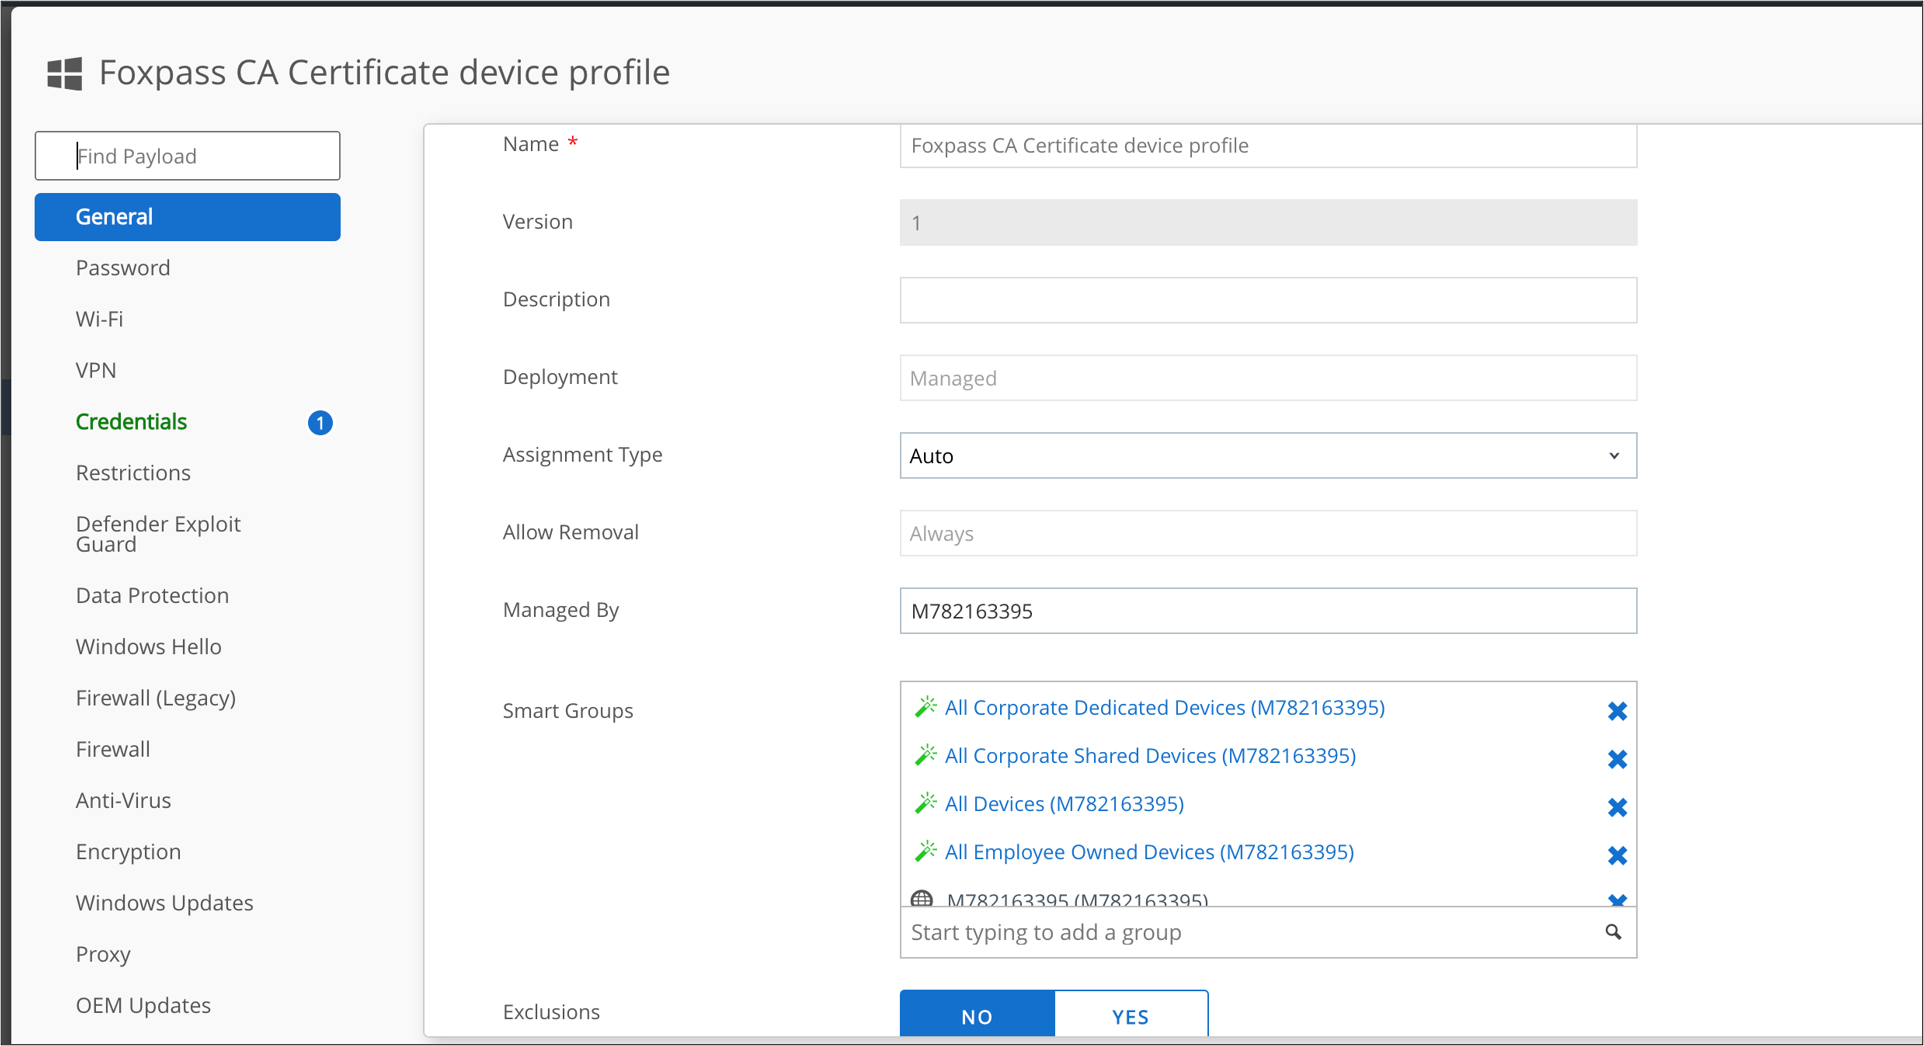This screenshot has width=1924, height=1046.
Task: Open the Credentials payload
Action: 131,422
